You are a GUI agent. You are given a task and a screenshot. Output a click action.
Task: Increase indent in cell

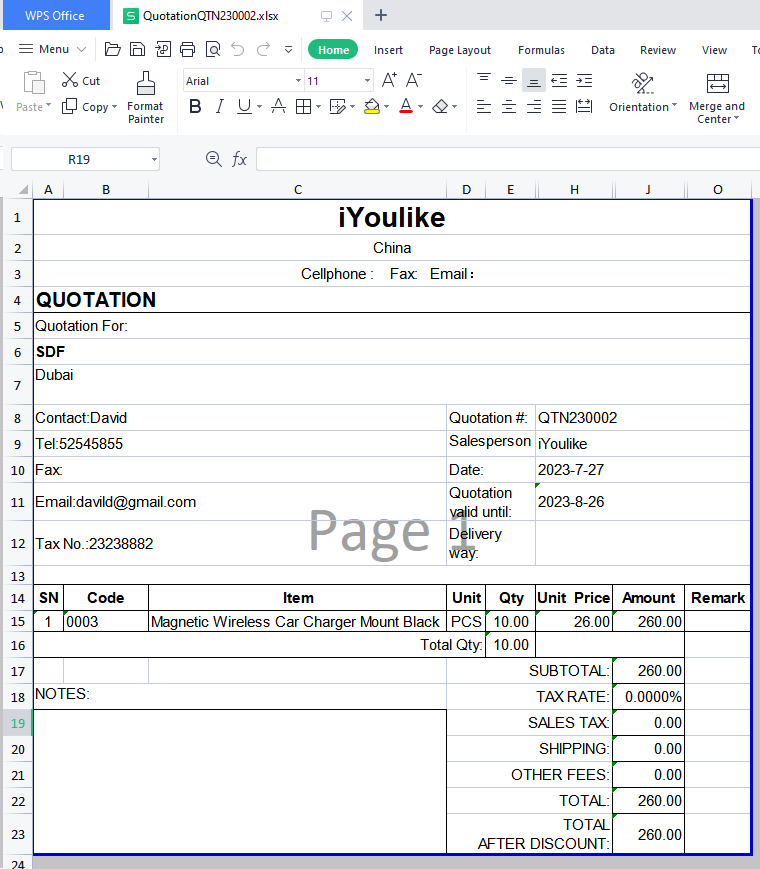pos(584,80)
